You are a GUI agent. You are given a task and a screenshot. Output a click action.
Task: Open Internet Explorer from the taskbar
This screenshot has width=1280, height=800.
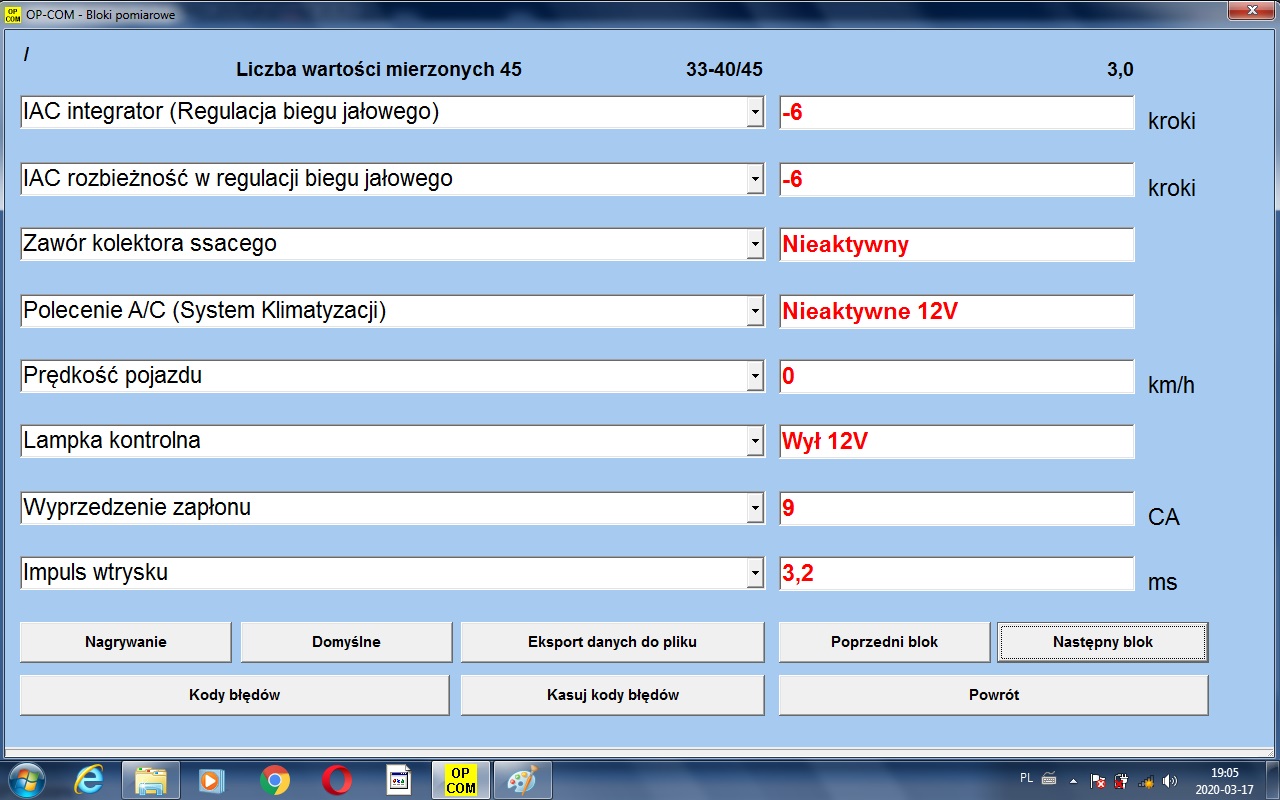pyautogui.click(x=90, y=779)
